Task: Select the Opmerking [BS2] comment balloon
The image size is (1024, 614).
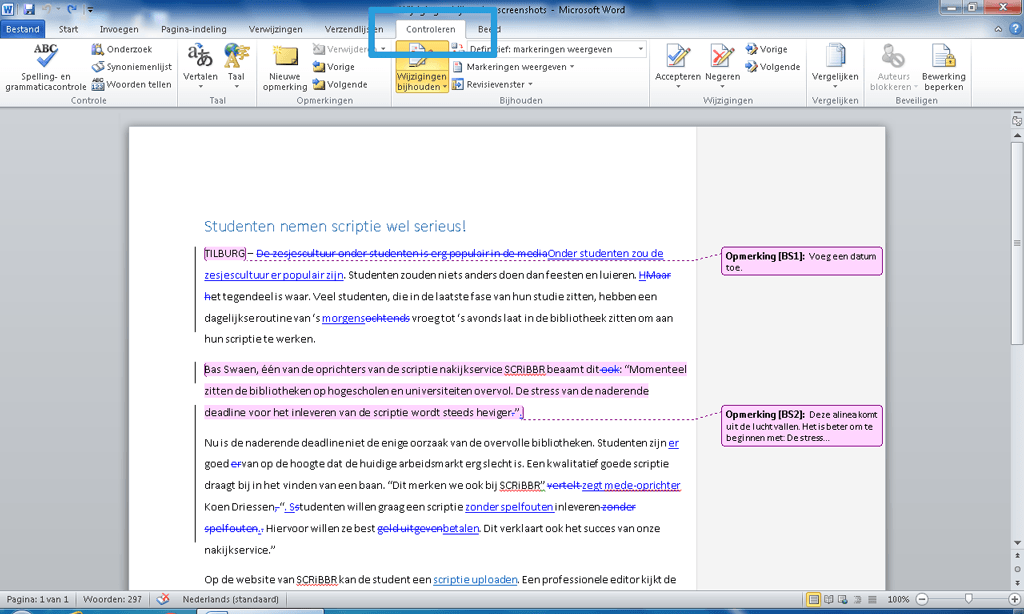Action: (x=801, y=426)
